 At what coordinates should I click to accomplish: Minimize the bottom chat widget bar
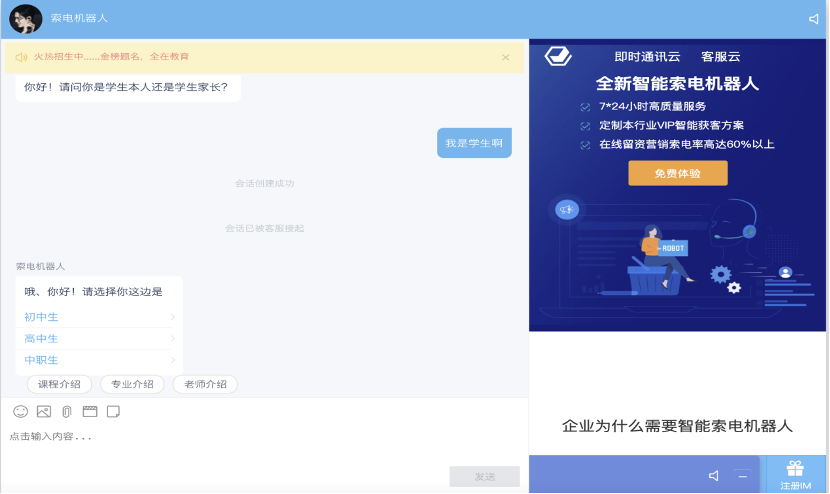pos(742,476)
